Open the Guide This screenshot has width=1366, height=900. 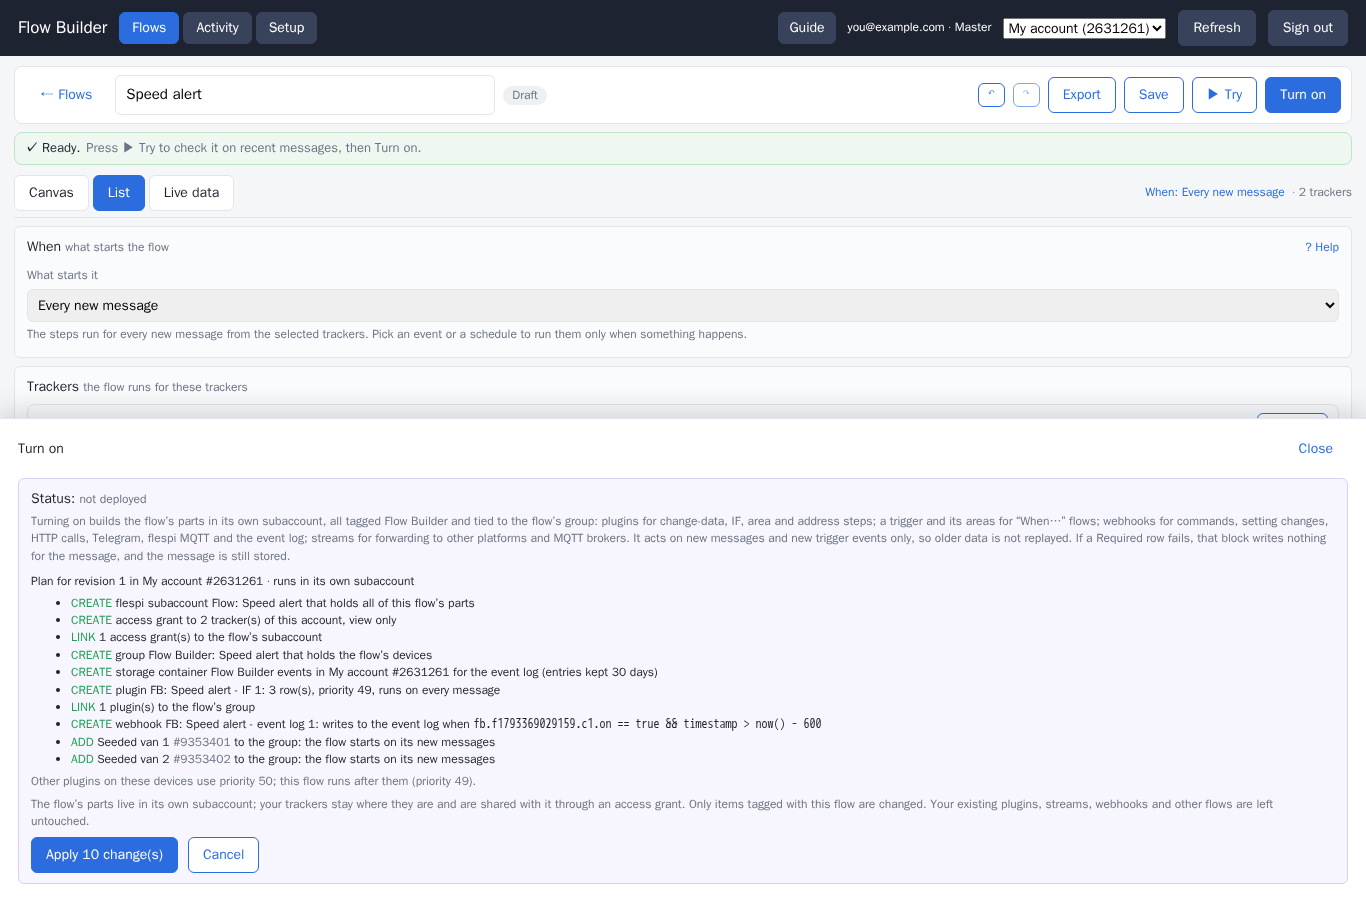(x=807, y=28)
